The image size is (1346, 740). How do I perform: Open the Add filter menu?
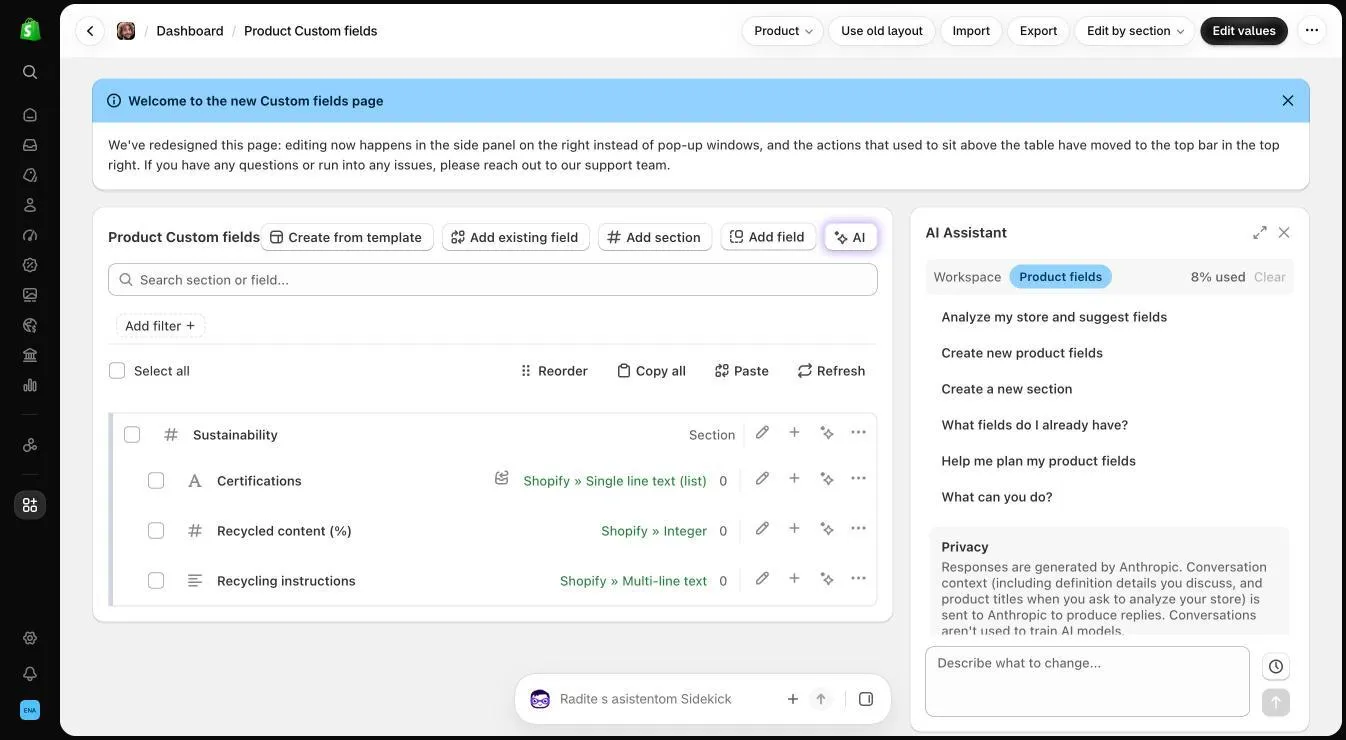160,326
